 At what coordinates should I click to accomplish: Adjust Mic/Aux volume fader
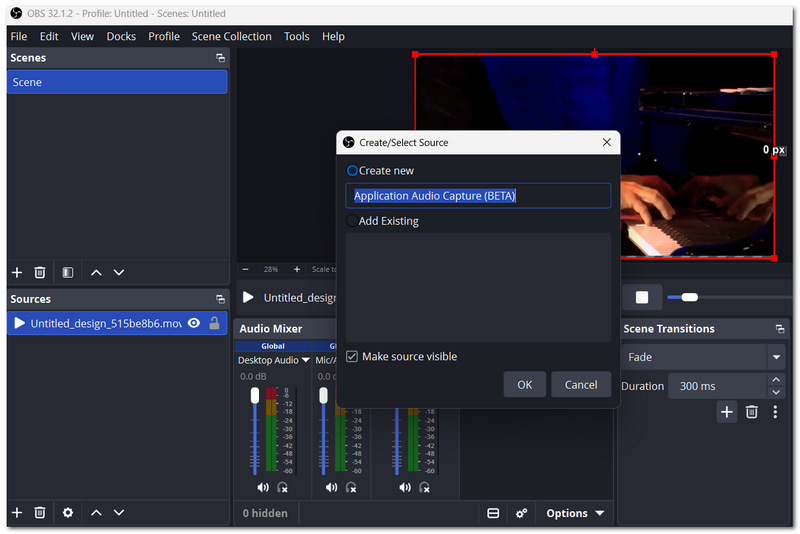click(323, 395)
